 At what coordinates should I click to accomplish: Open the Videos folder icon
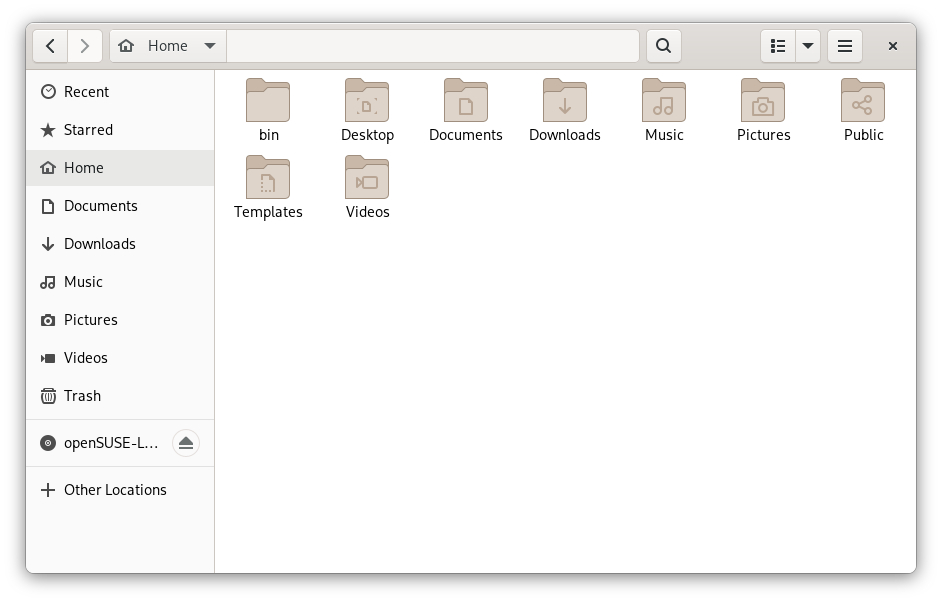click(367, 178)
